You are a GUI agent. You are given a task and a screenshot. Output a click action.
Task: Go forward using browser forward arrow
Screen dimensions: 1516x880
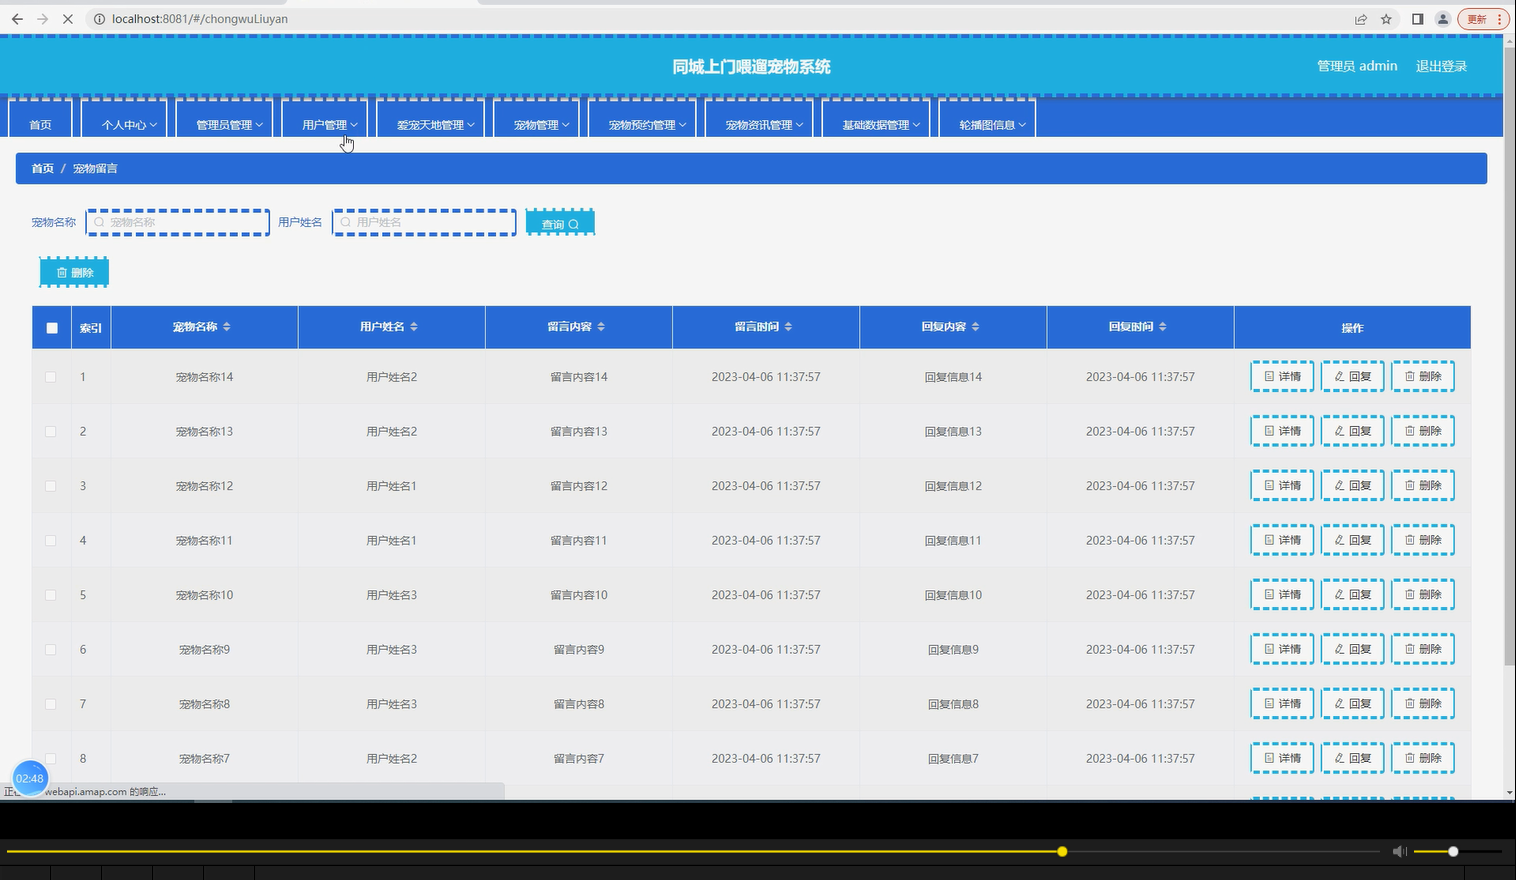point(42,19)
